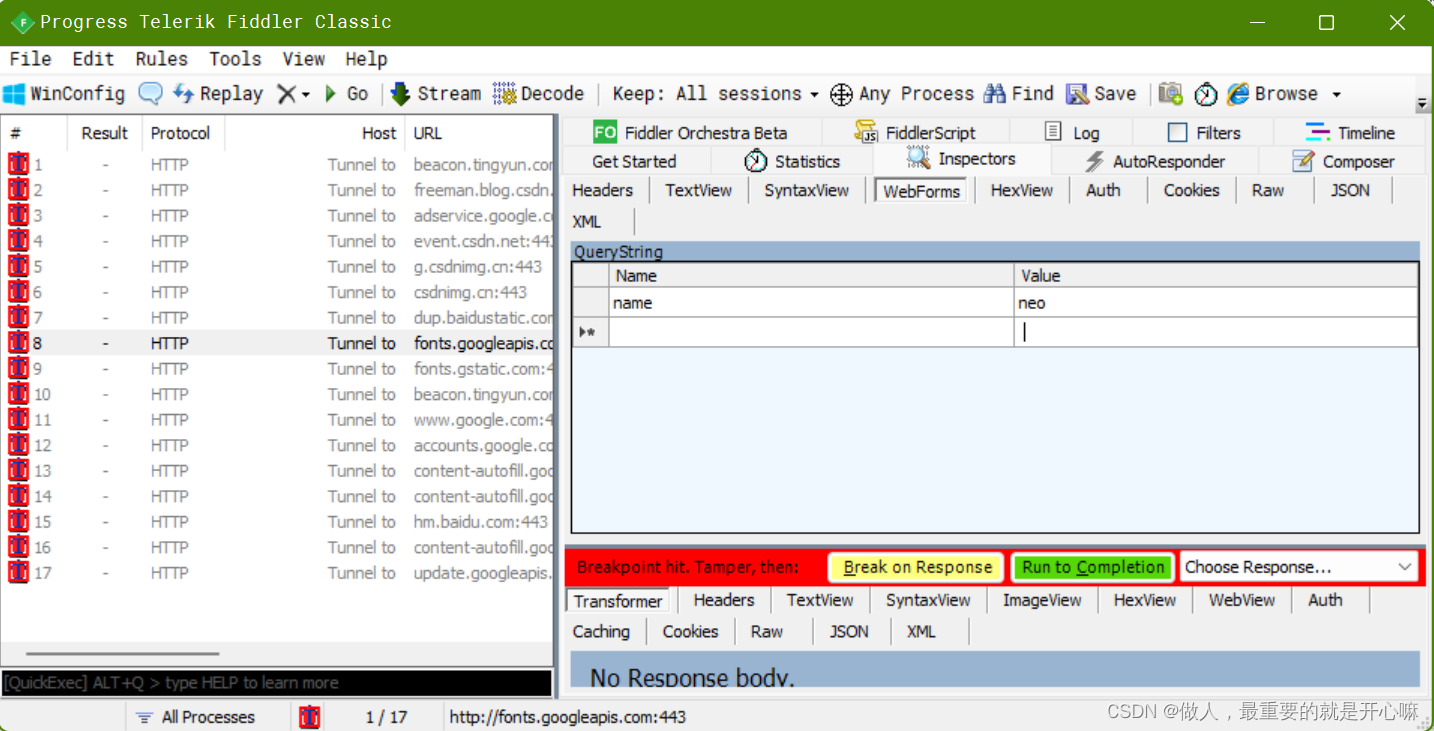Click the Break on Response button
This screenshot has height=731, width=1434.
916,567
